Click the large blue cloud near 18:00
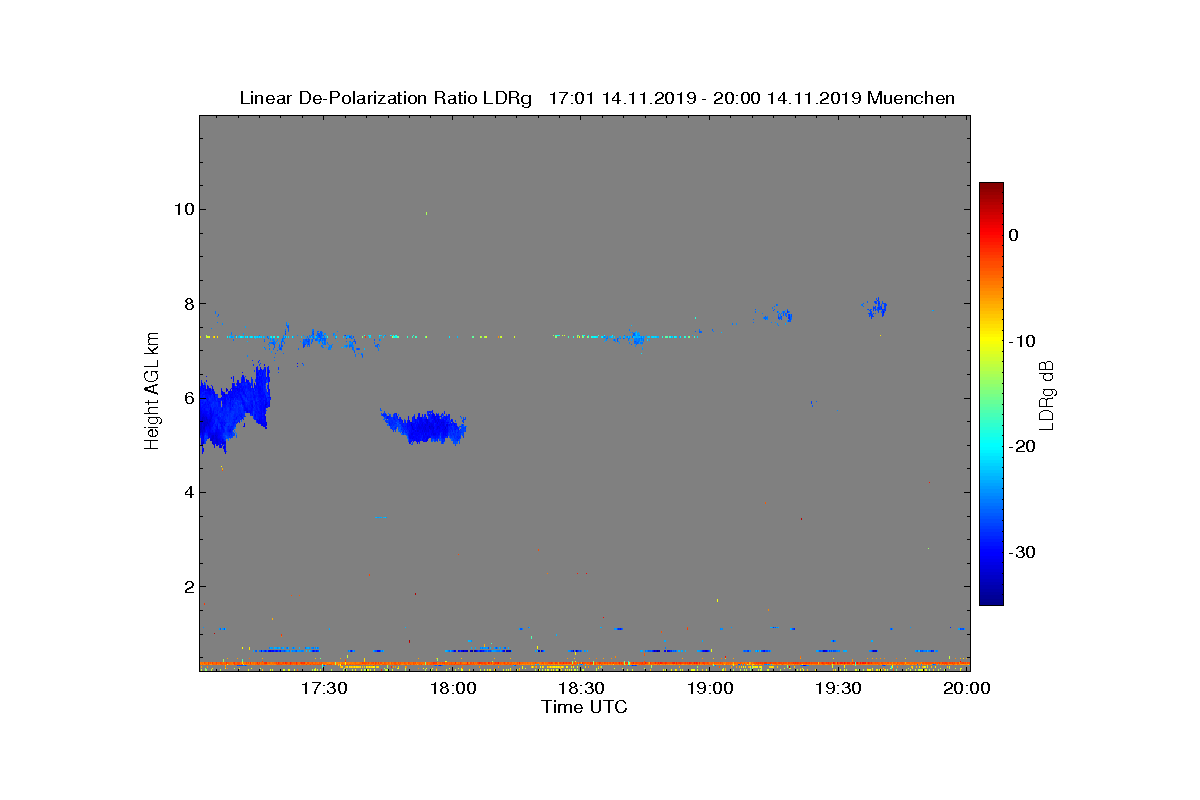1200x800 pixels. [425, 427]
